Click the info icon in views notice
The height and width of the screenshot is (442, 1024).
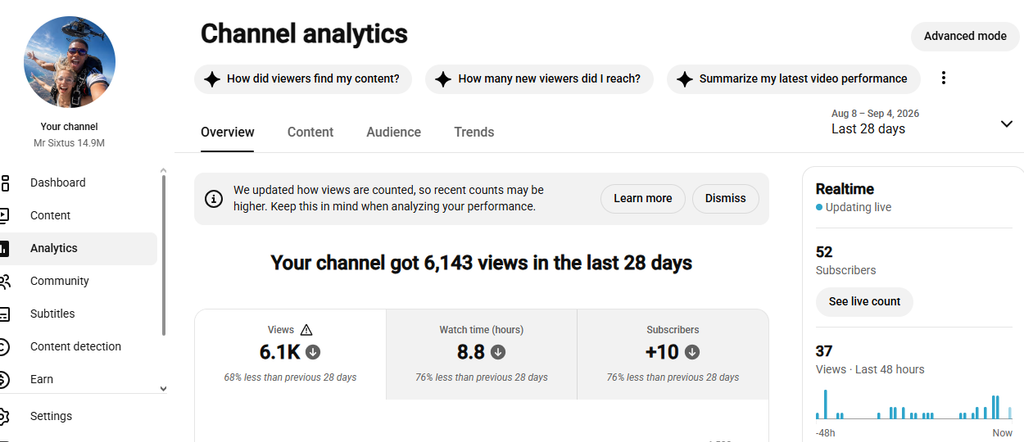pyautogui.click(x=214, y=199)
